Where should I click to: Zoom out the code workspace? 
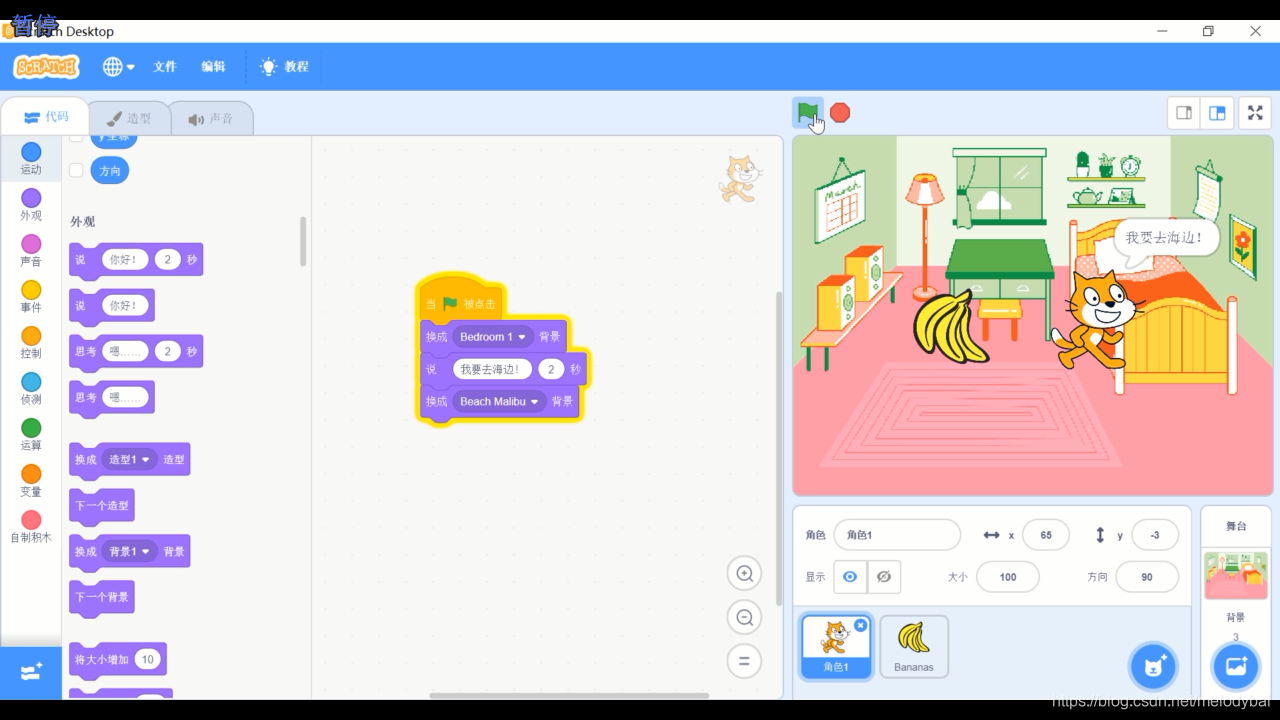click(744, 618)
